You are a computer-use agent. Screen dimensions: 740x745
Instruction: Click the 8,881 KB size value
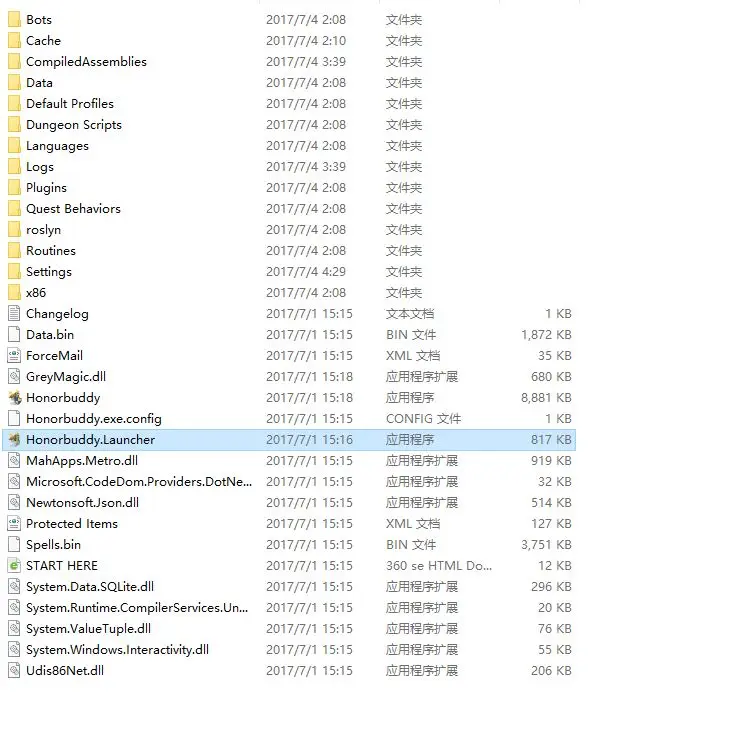point(546,398)
